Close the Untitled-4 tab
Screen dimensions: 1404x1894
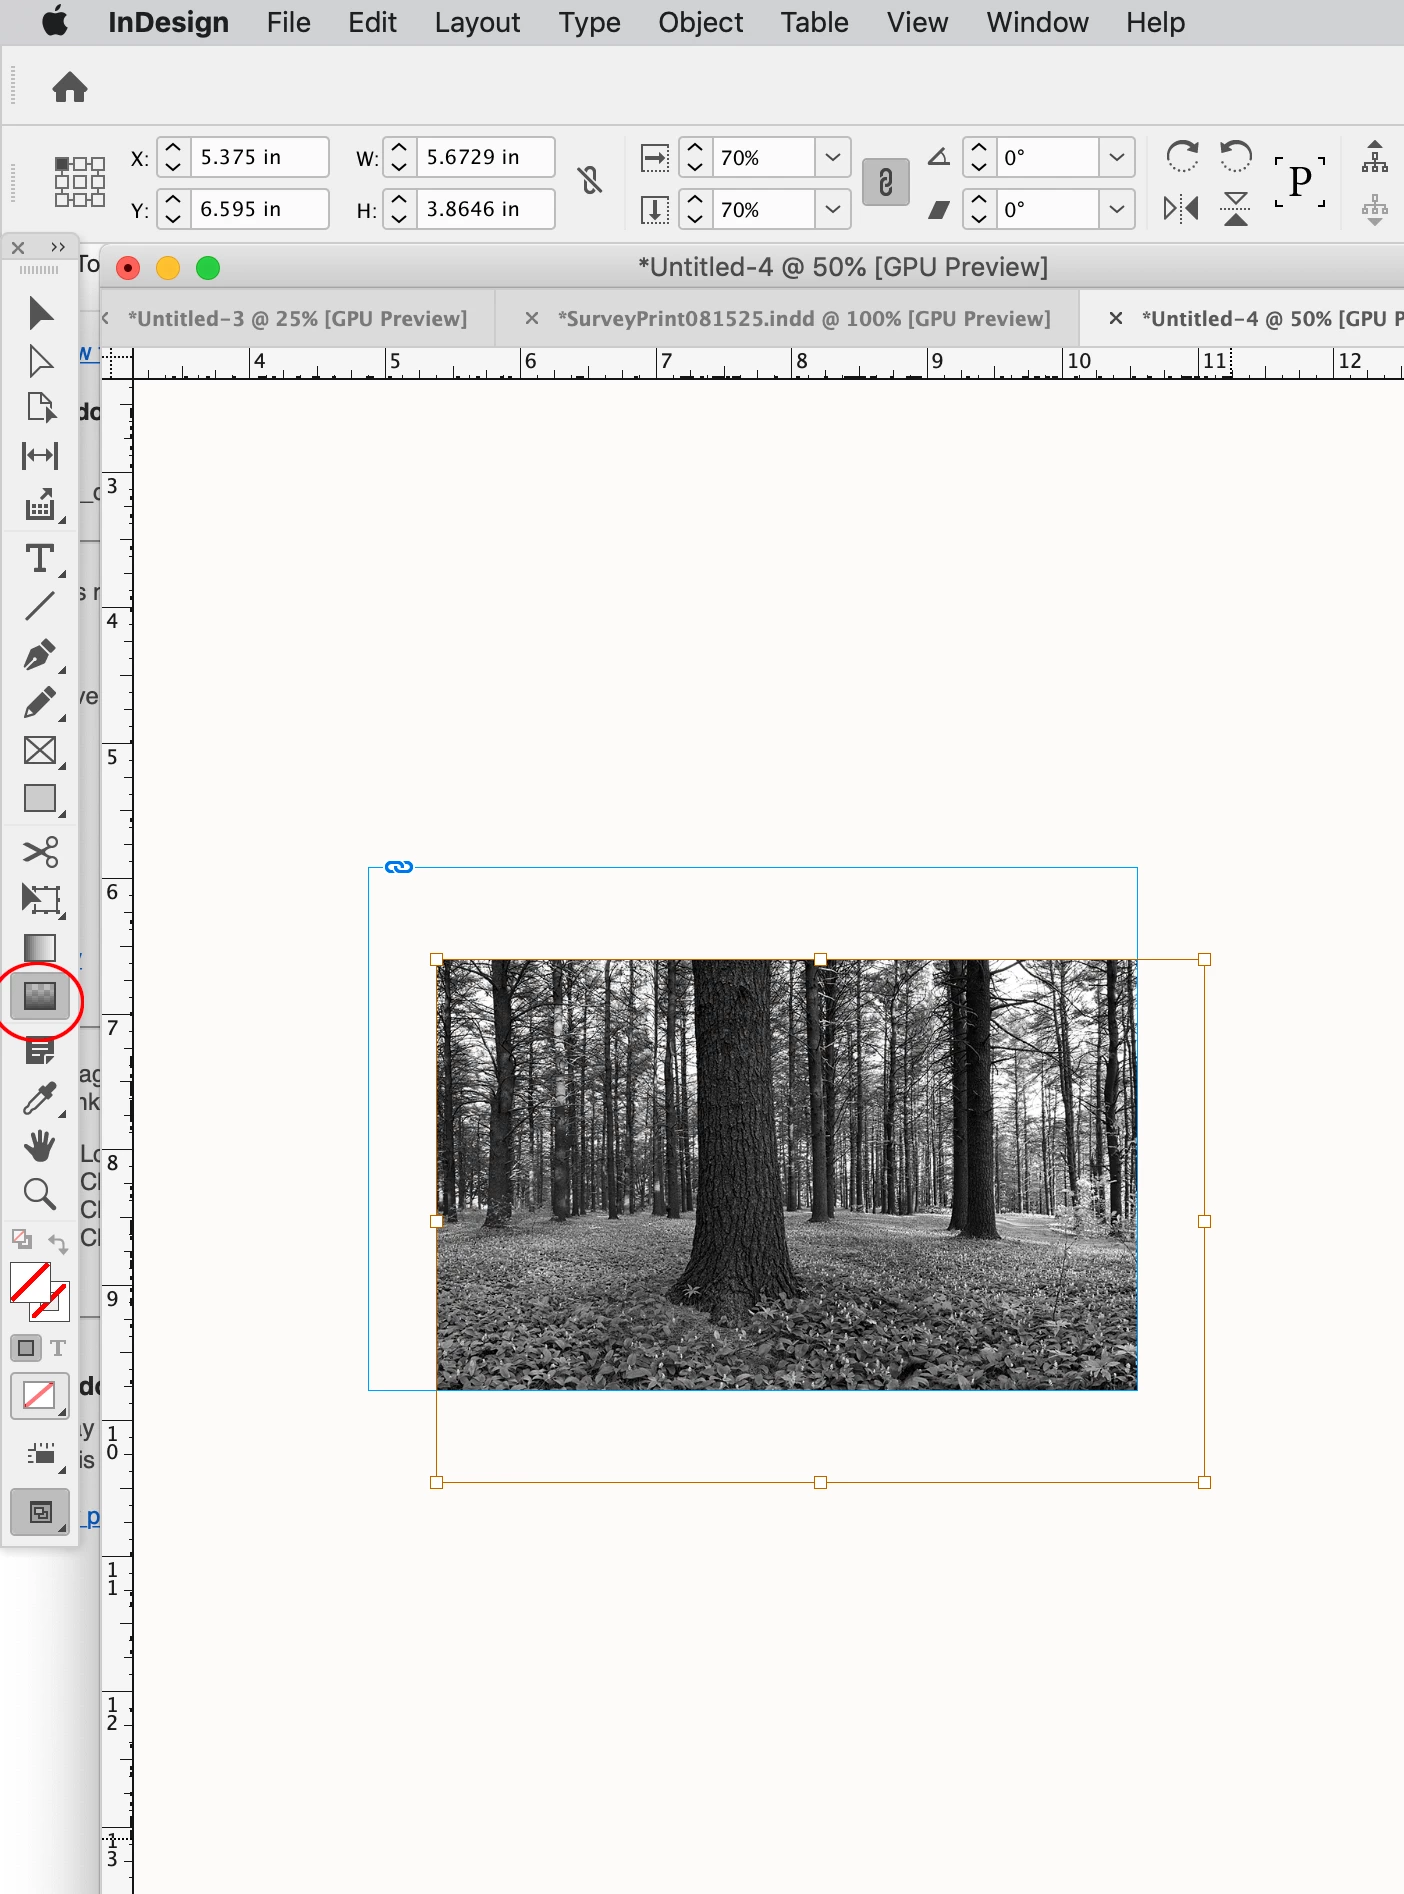[1116, 318]
